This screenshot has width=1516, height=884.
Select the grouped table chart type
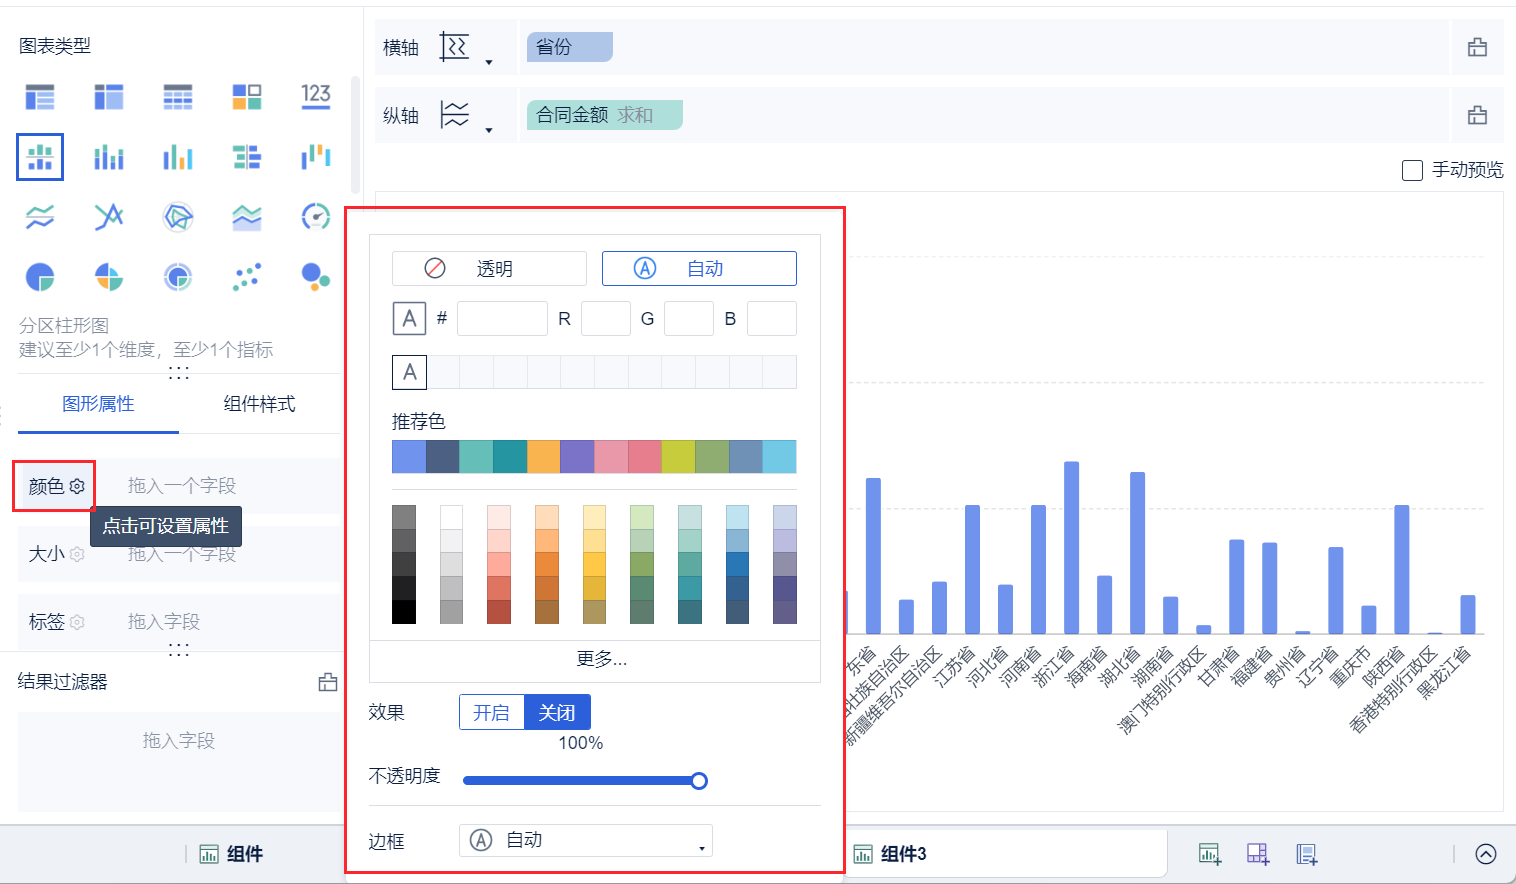tap(40, 97)
